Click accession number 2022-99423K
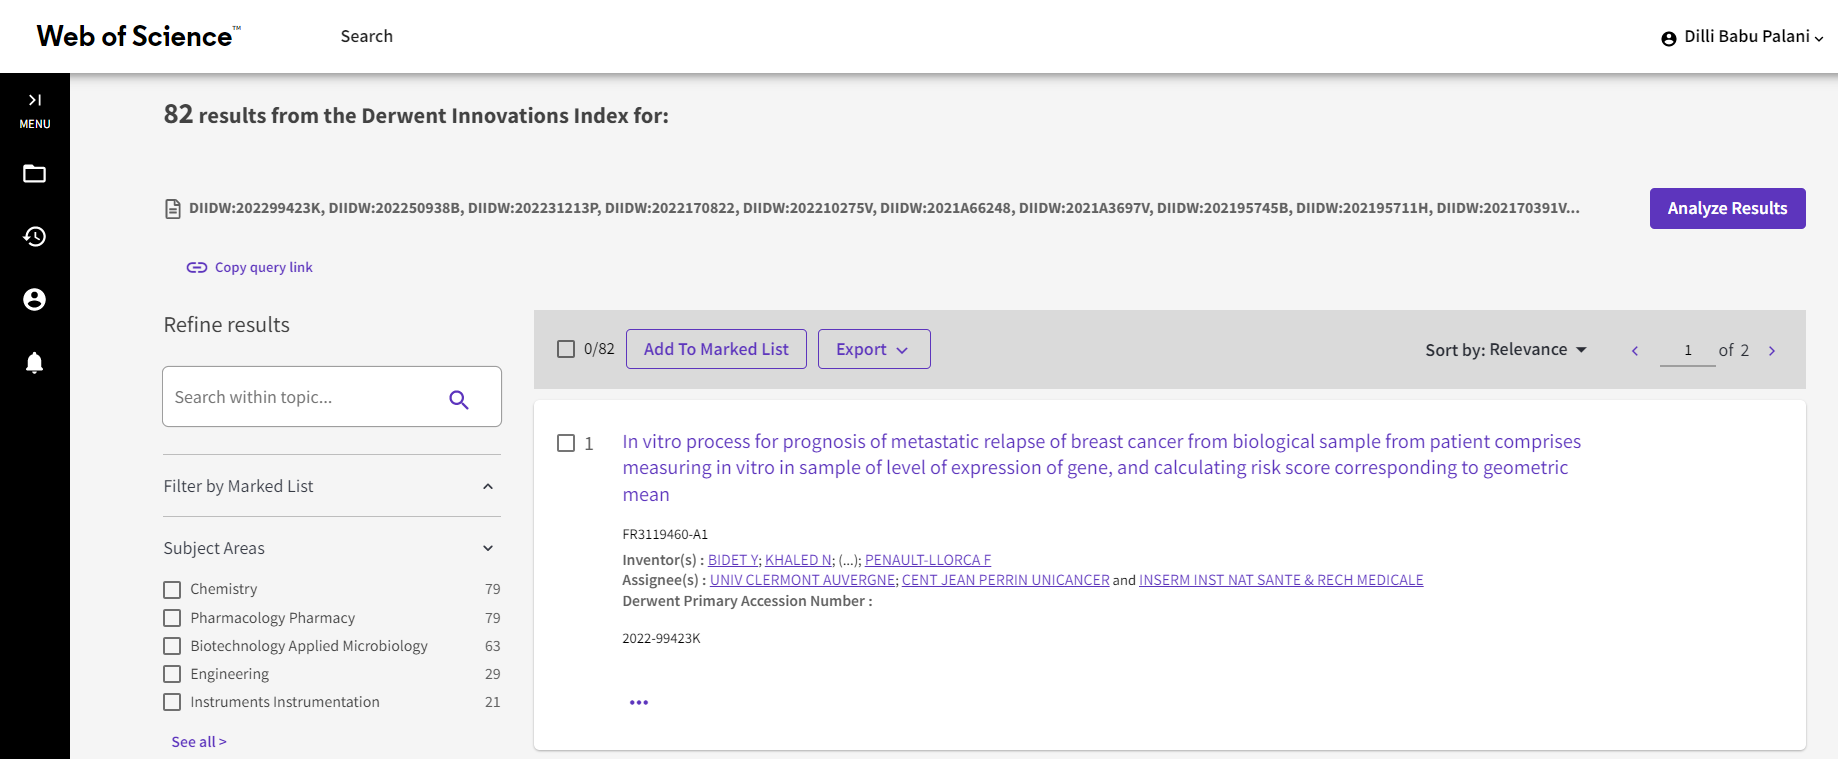The height and width of the screenshot is (759, 1838). click(661, 638)
